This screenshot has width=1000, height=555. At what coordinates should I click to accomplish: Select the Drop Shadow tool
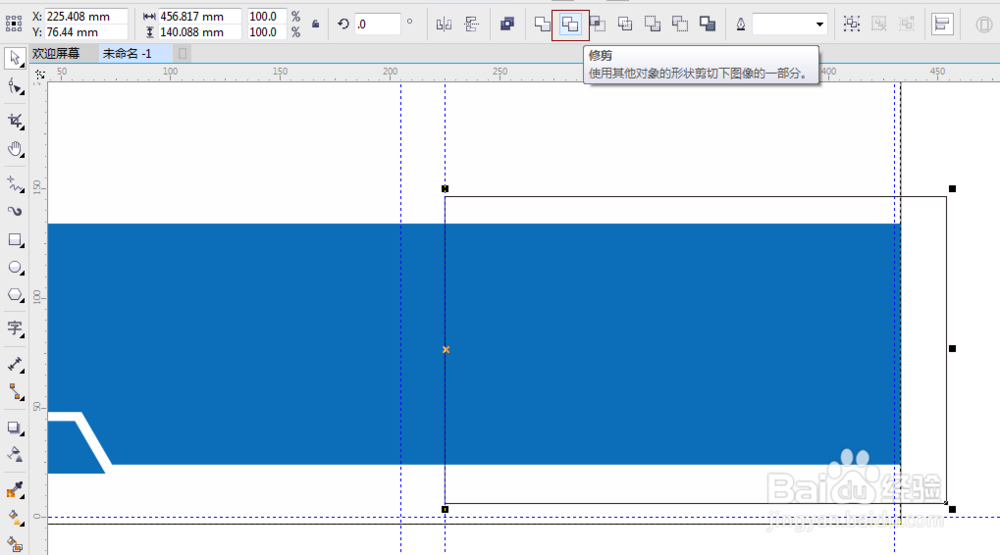[15, 427]
